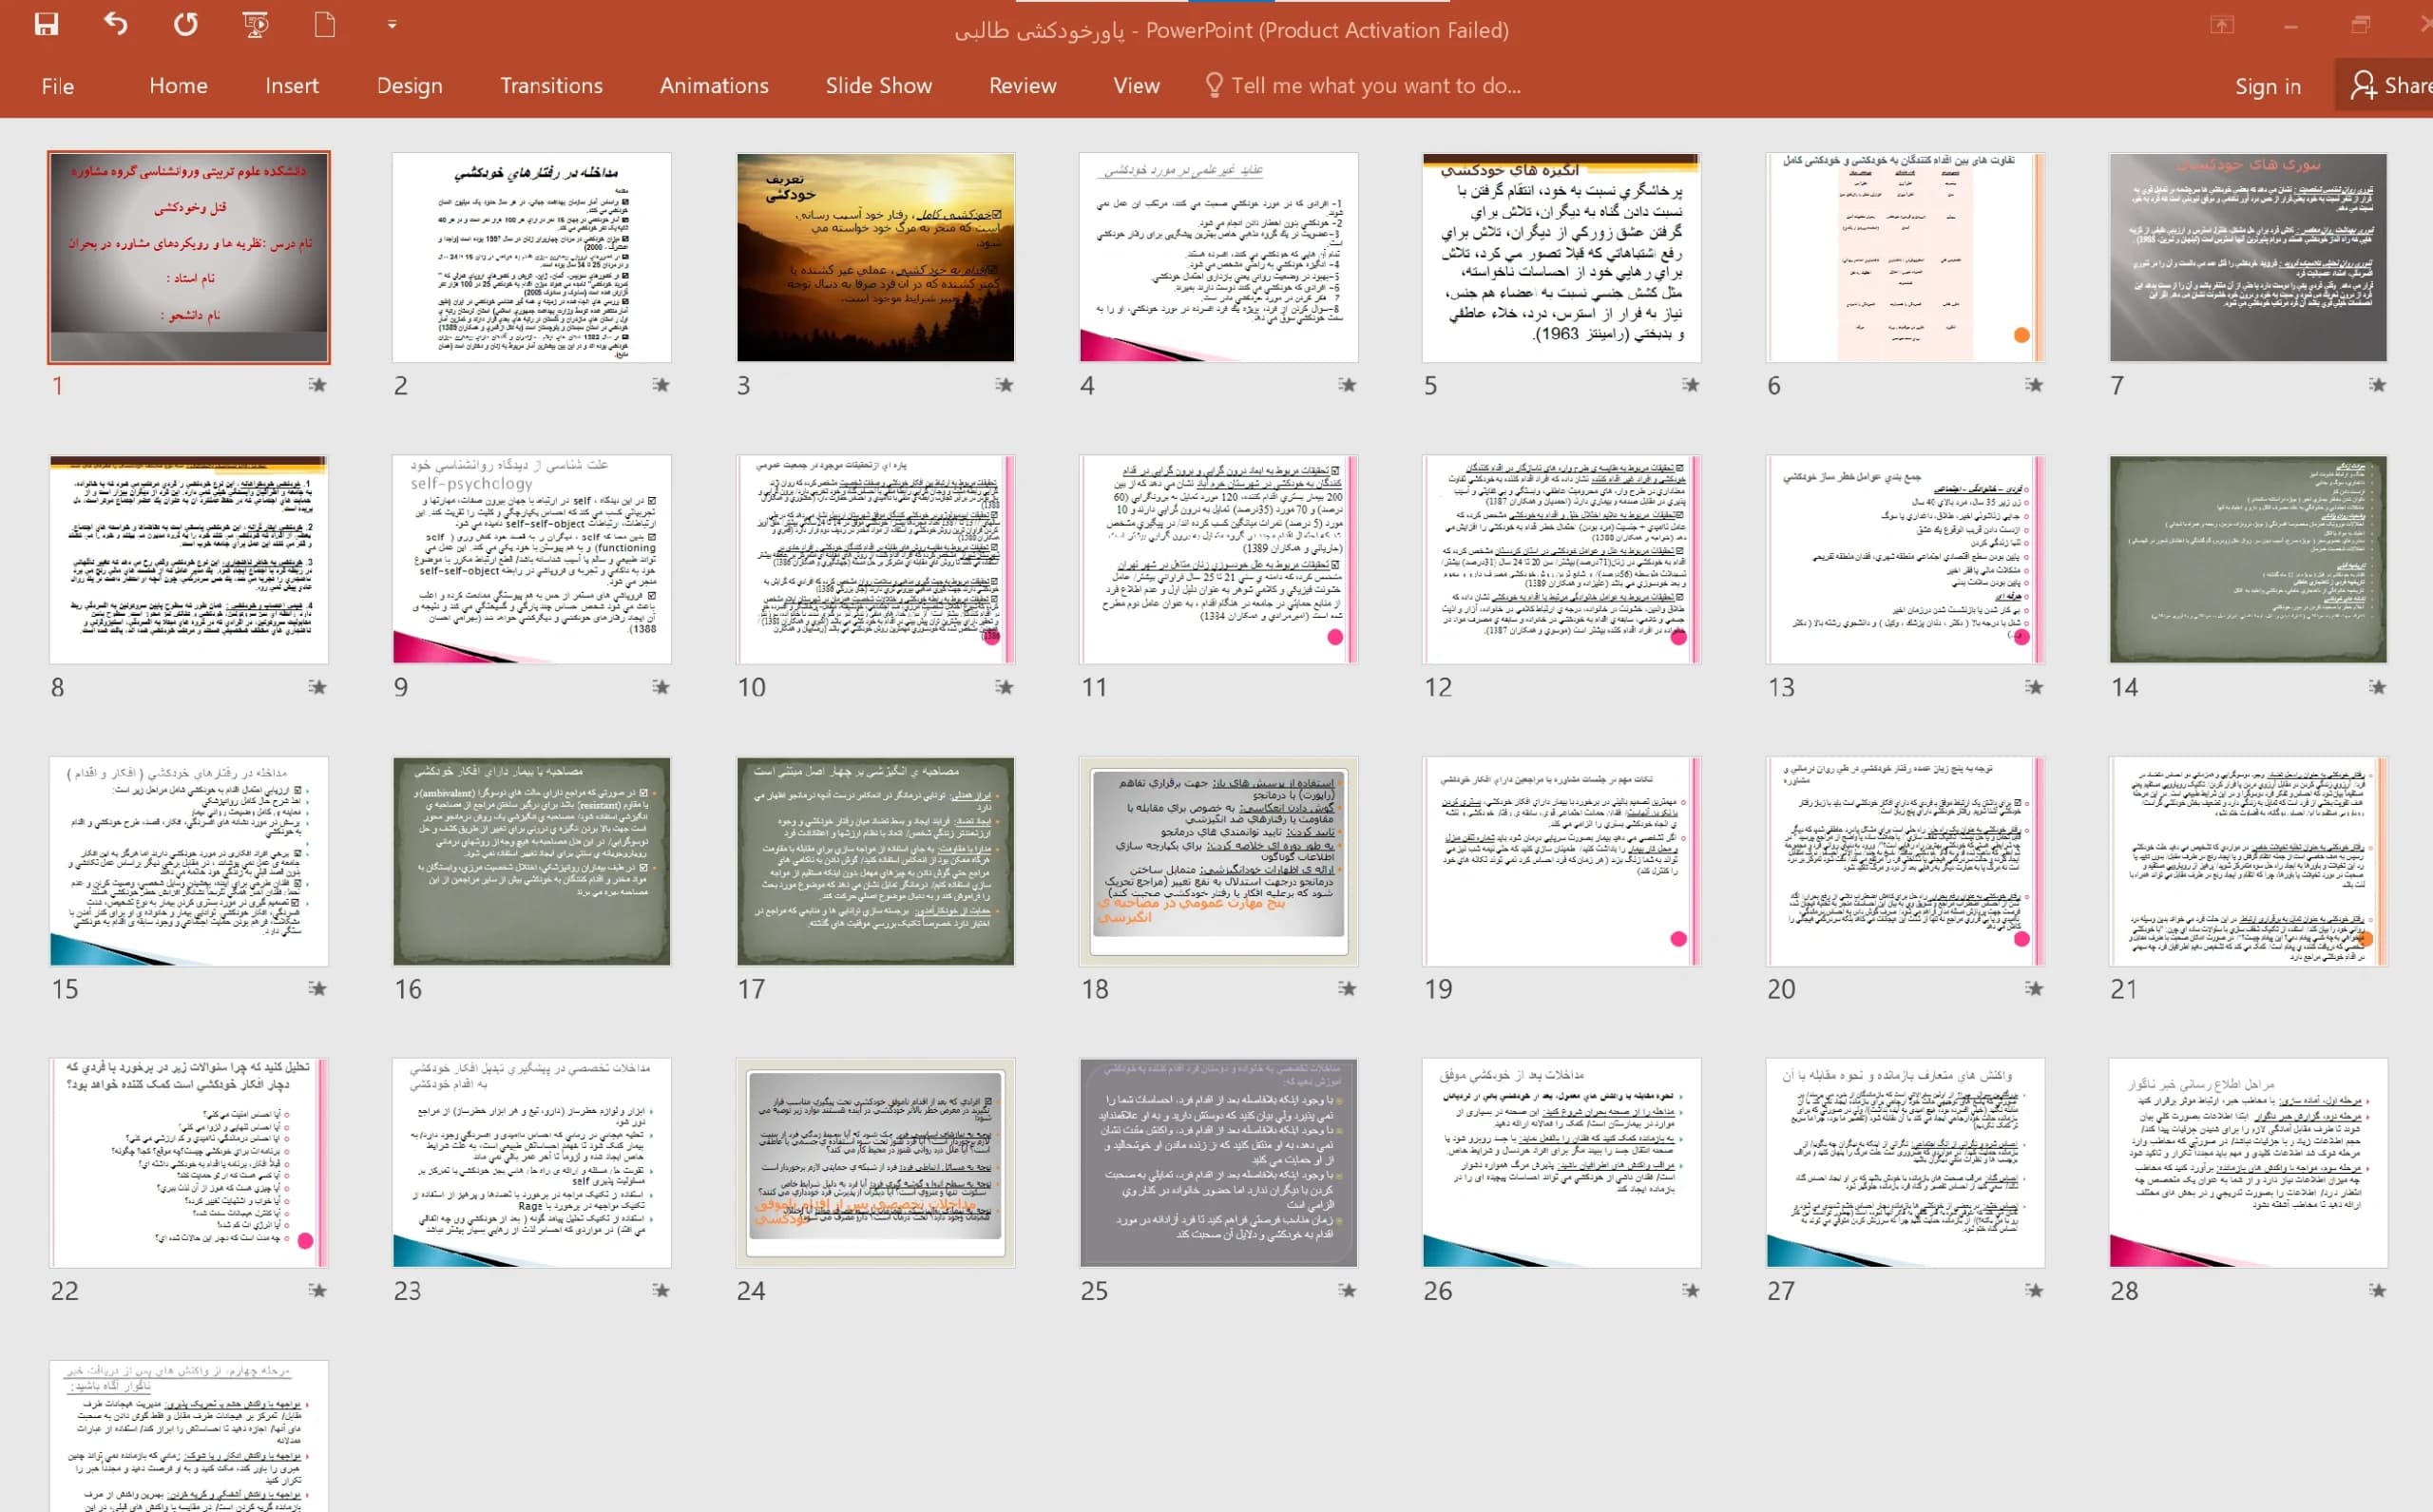The width and height of the screenshot is (2433, 1512).
Task: Click the New blank presentation icon
Action: pos(325,24)
